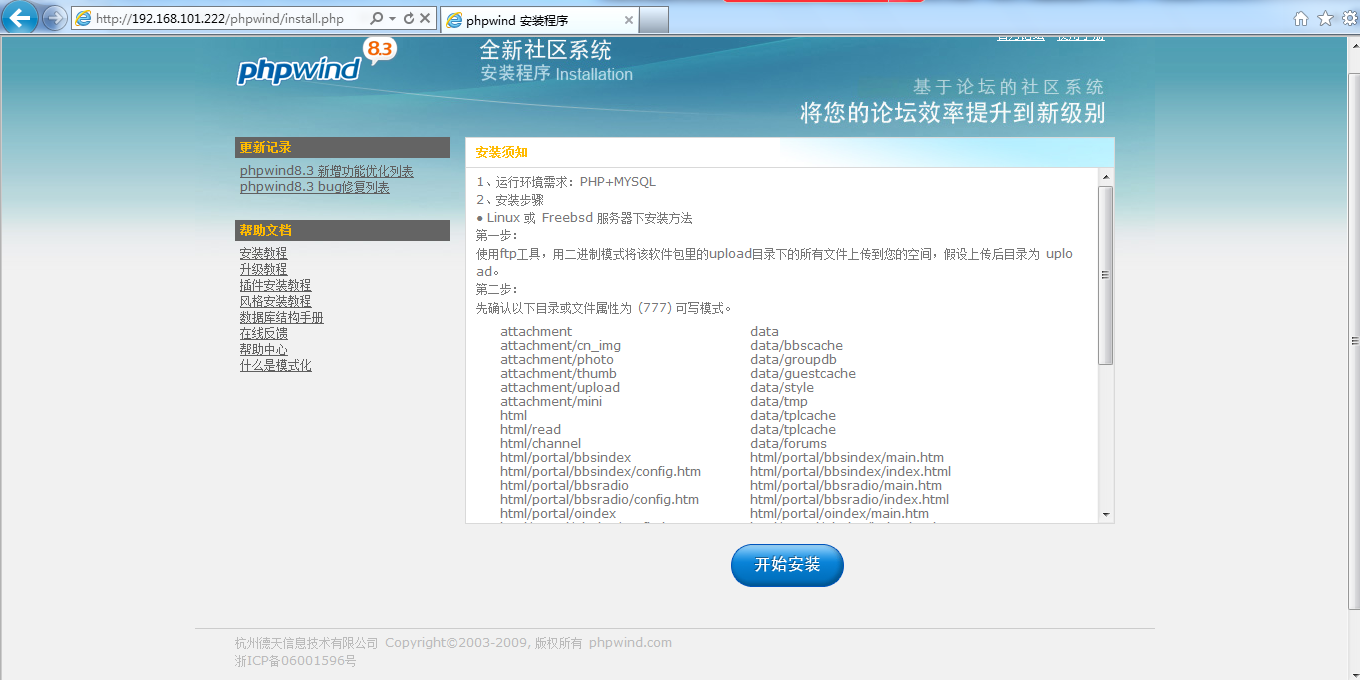The image size is (1360, 680).
Task: Select the phpwind 安装程序 tab
Action: coord(539,20)
